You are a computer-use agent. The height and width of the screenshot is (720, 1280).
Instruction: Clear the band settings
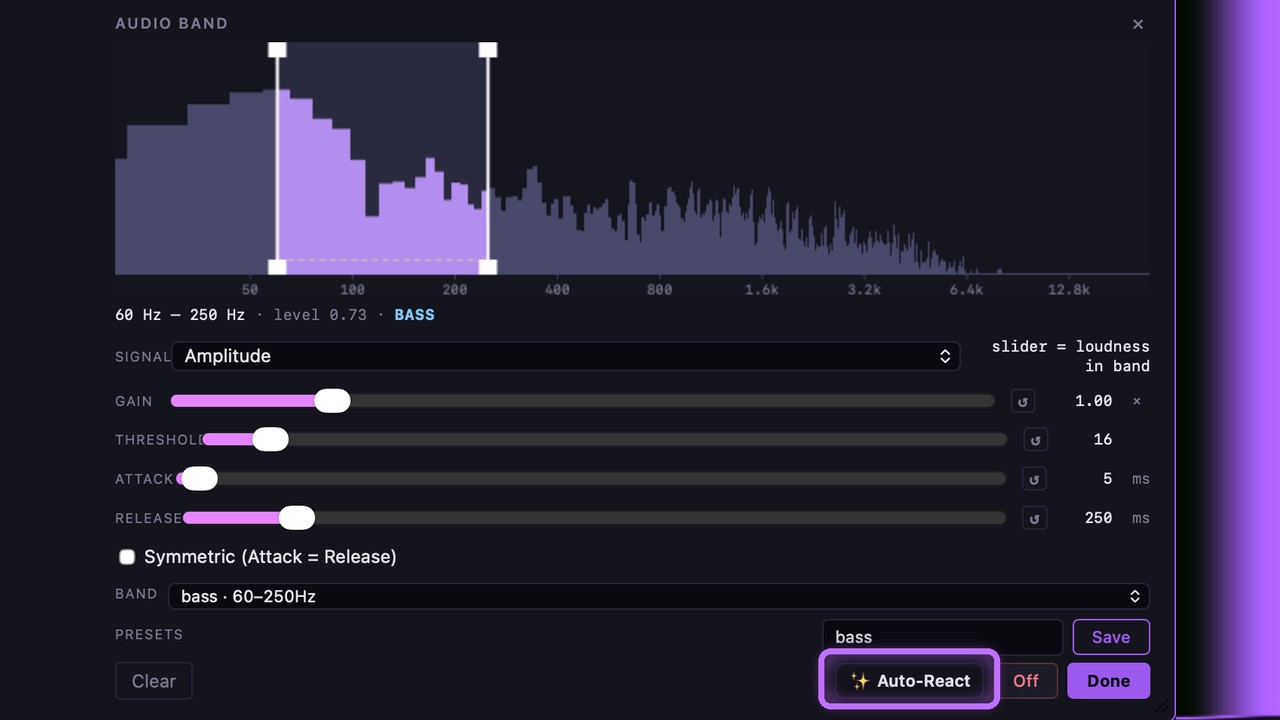(x=154, y=681)
